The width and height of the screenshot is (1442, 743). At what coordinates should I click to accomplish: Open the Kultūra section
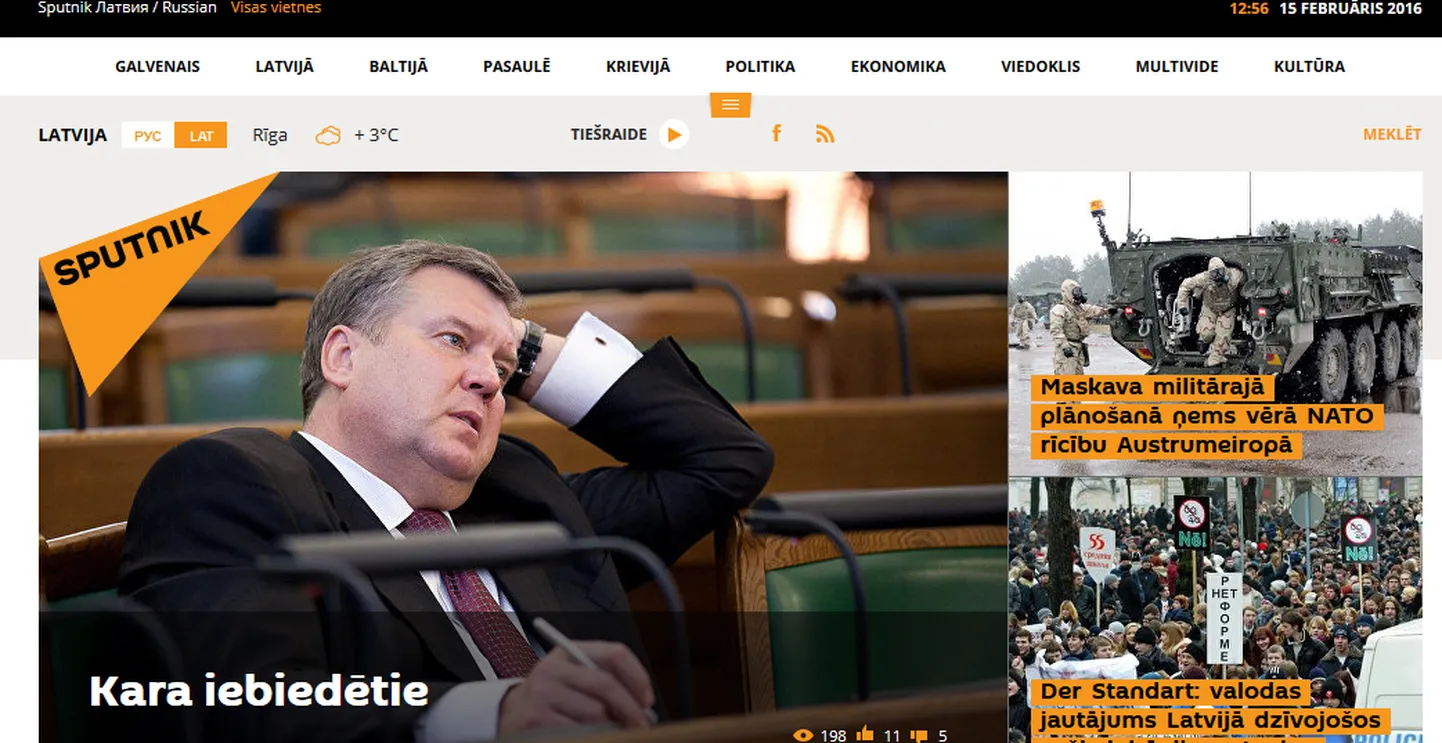coord(1309,67)
